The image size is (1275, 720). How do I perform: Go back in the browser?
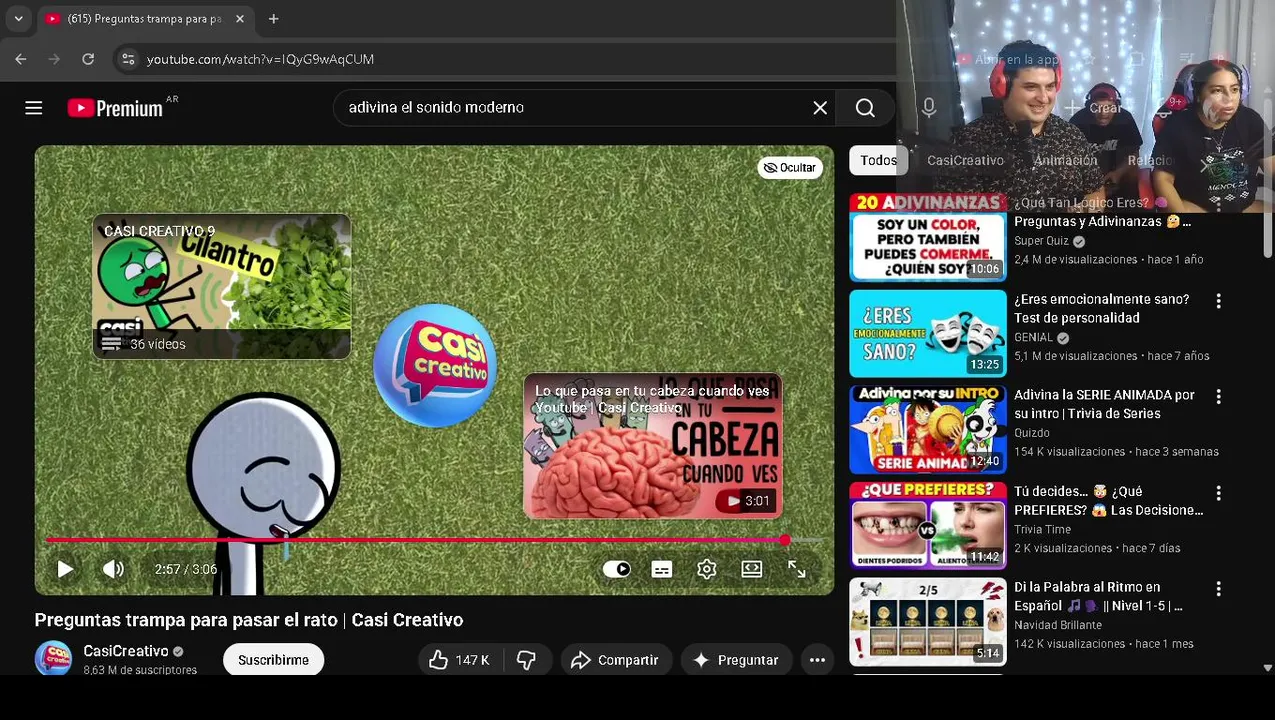coord(21,59)
